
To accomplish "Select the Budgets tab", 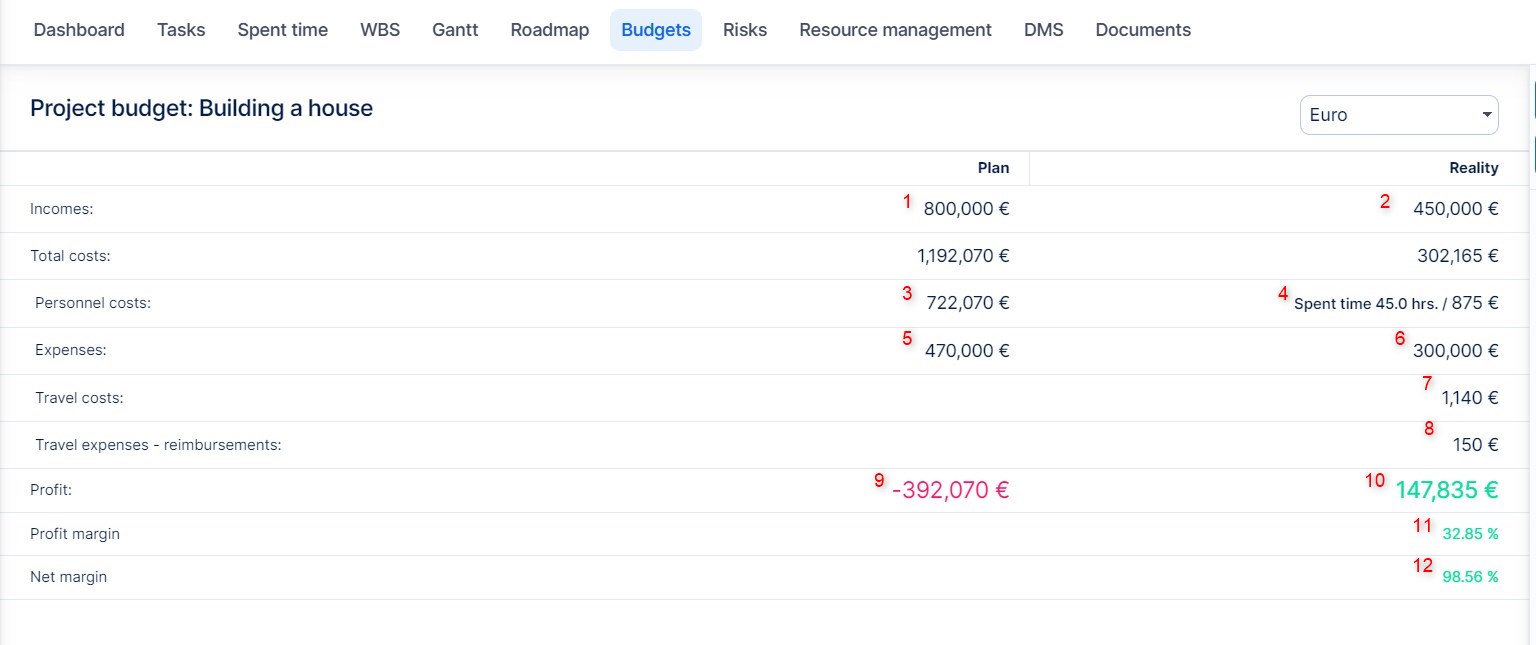I will 656,30.
